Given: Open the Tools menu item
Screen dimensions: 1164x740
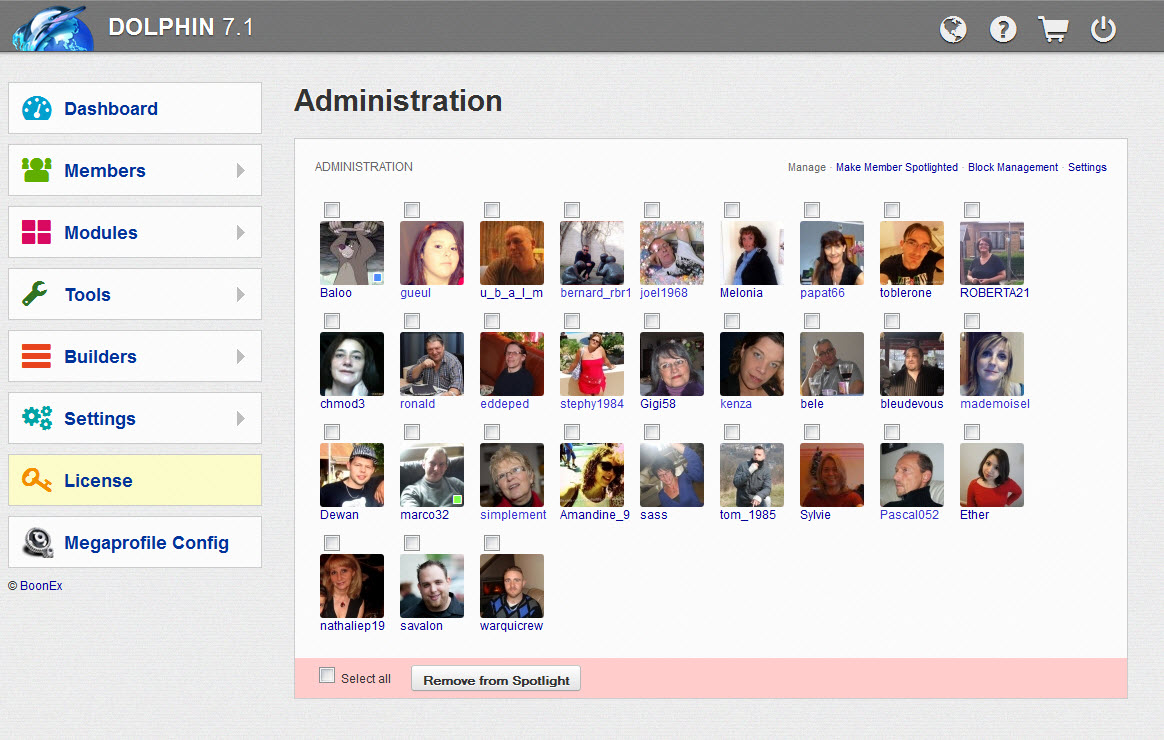Looking at the screenshot, I should (x=135, y=295).
